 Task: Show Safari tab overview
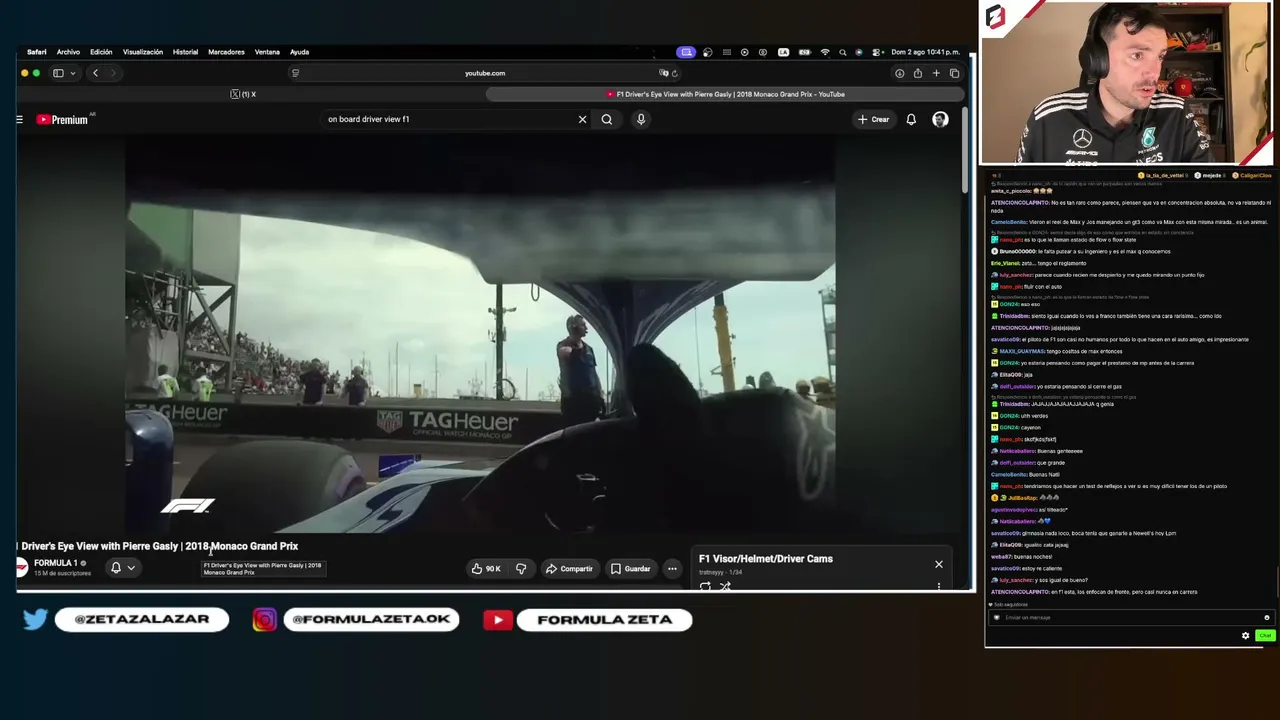click(x=954, y=73)
